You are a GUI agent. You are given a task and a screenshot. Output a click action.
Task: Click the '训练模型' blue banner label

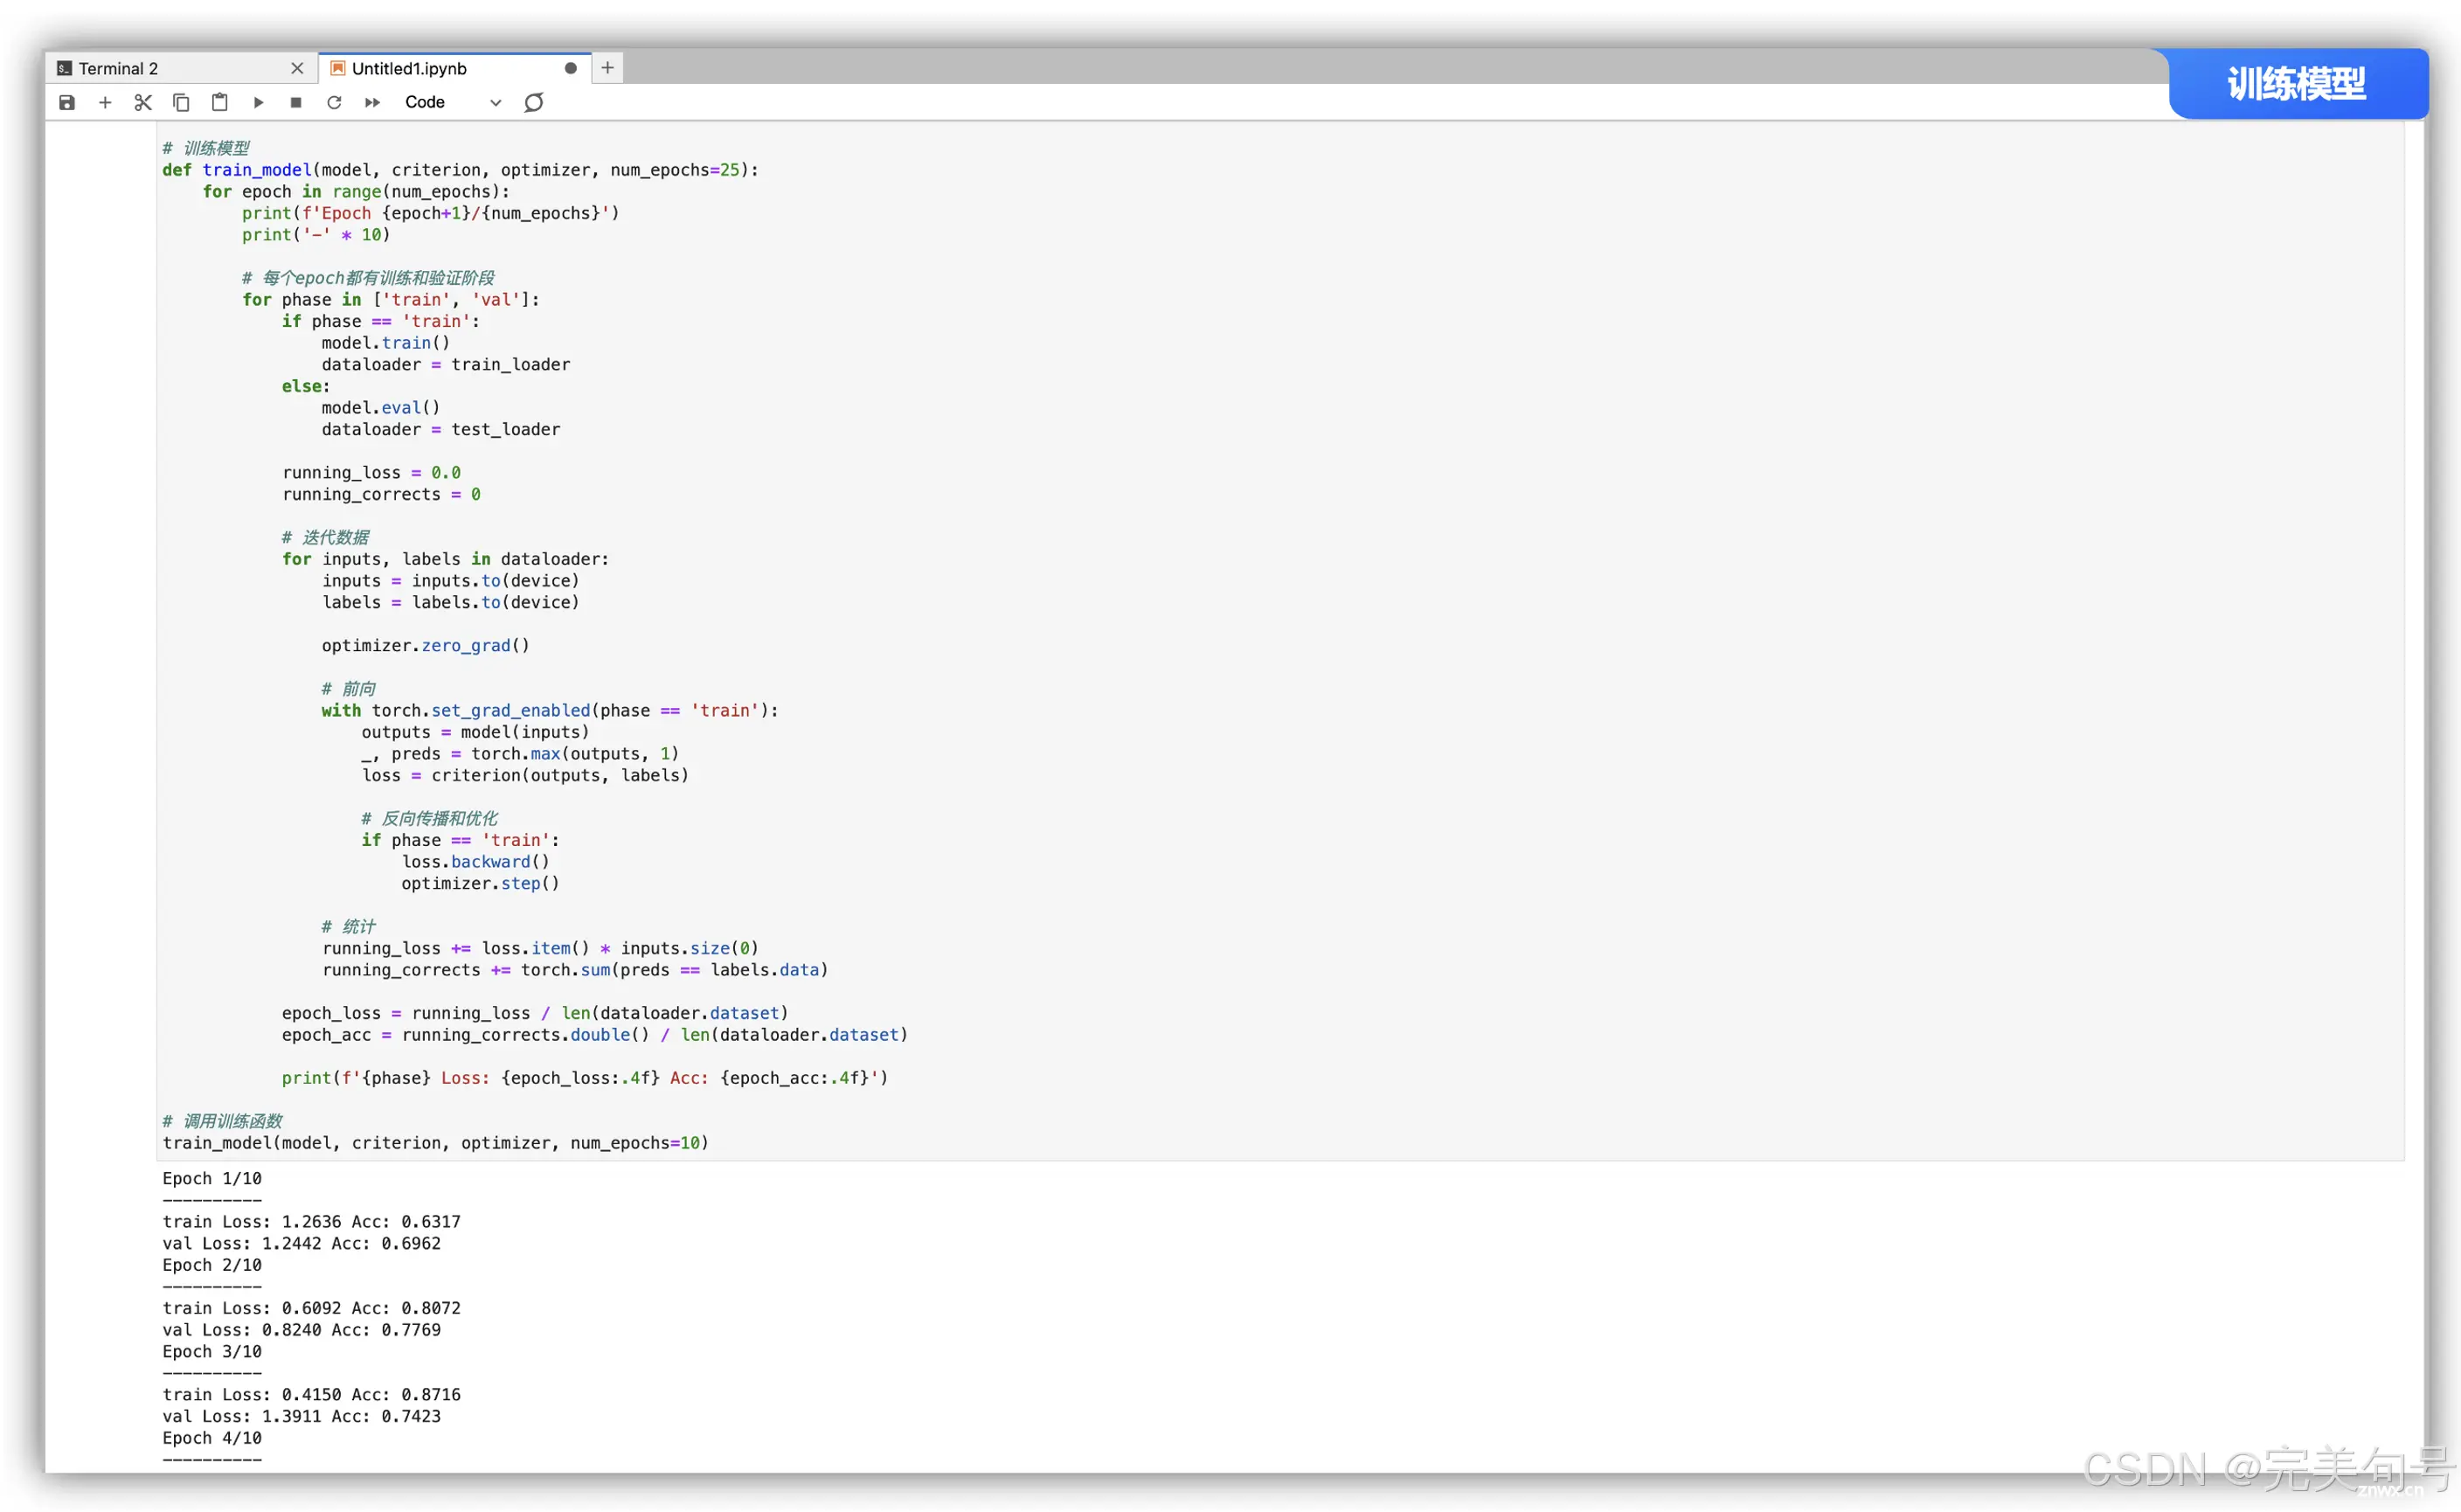2297,84
